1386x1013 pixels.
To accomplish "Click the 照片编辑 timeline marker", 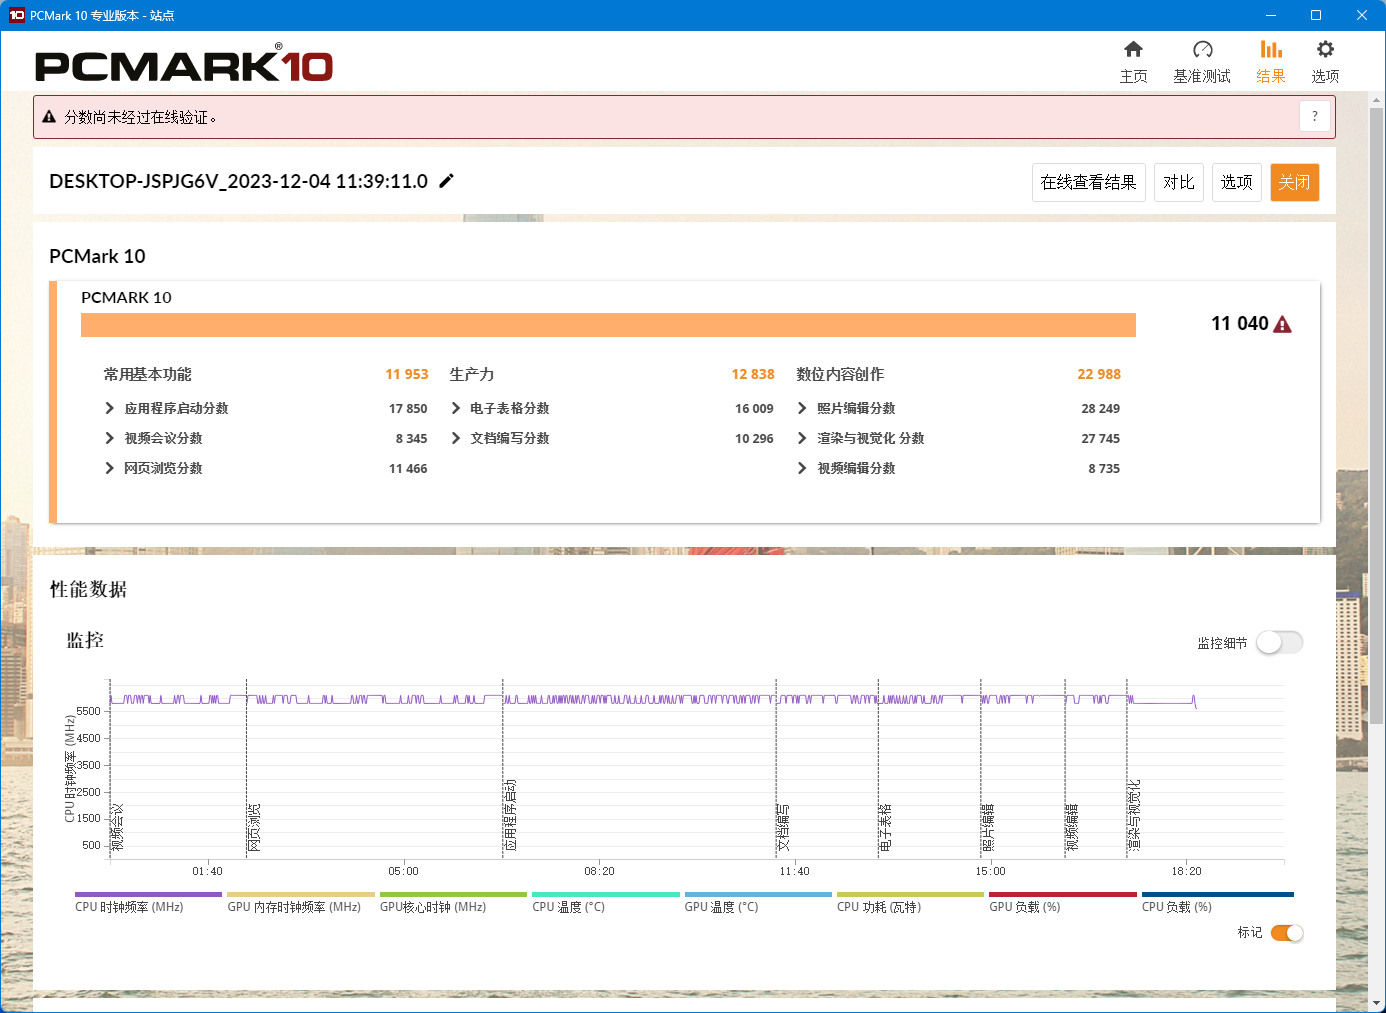I will (988, 828).
